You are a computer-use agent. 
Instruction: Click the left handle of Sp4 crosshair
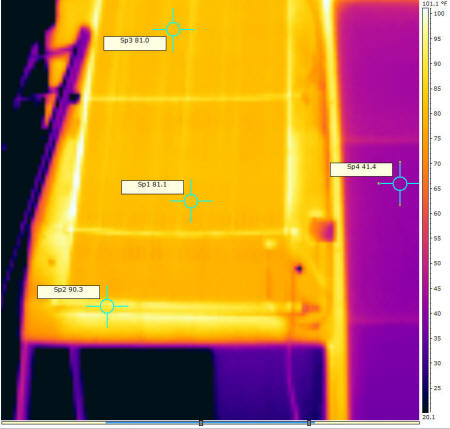pos(379,184)
